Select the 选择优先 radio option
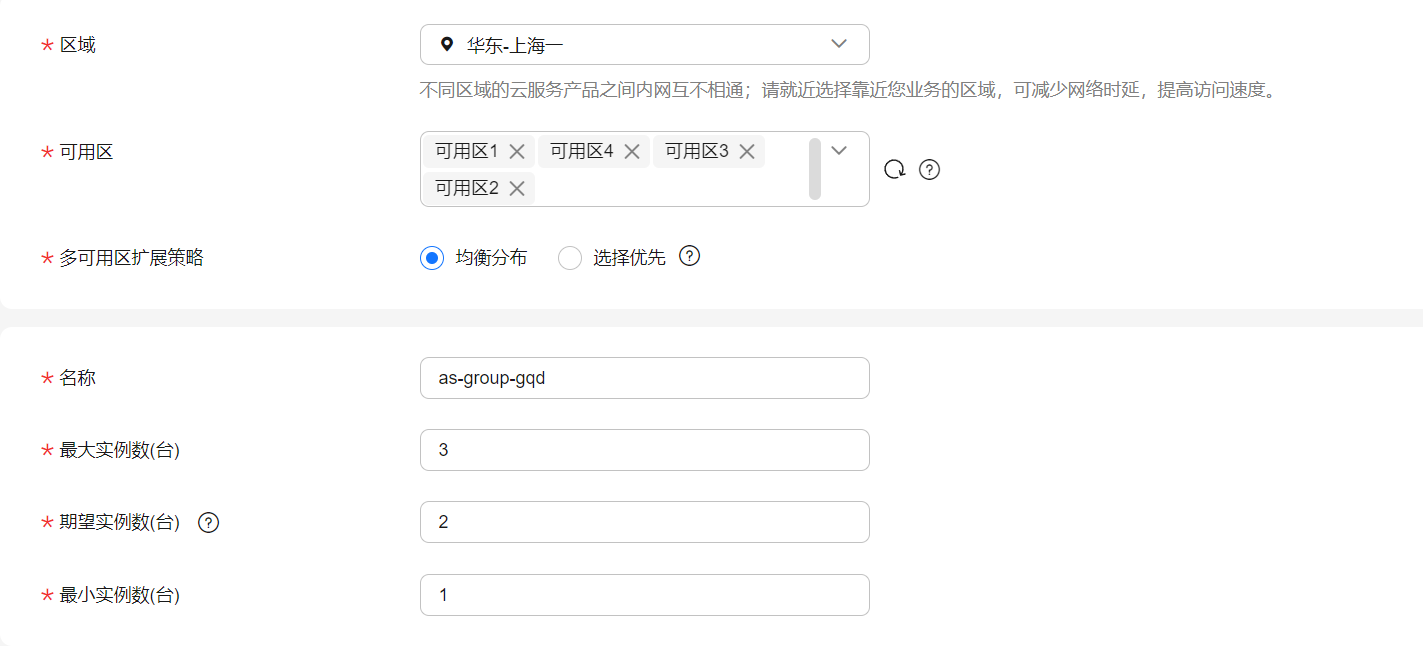Screen dimensions: 1423x646 (570, 258)
